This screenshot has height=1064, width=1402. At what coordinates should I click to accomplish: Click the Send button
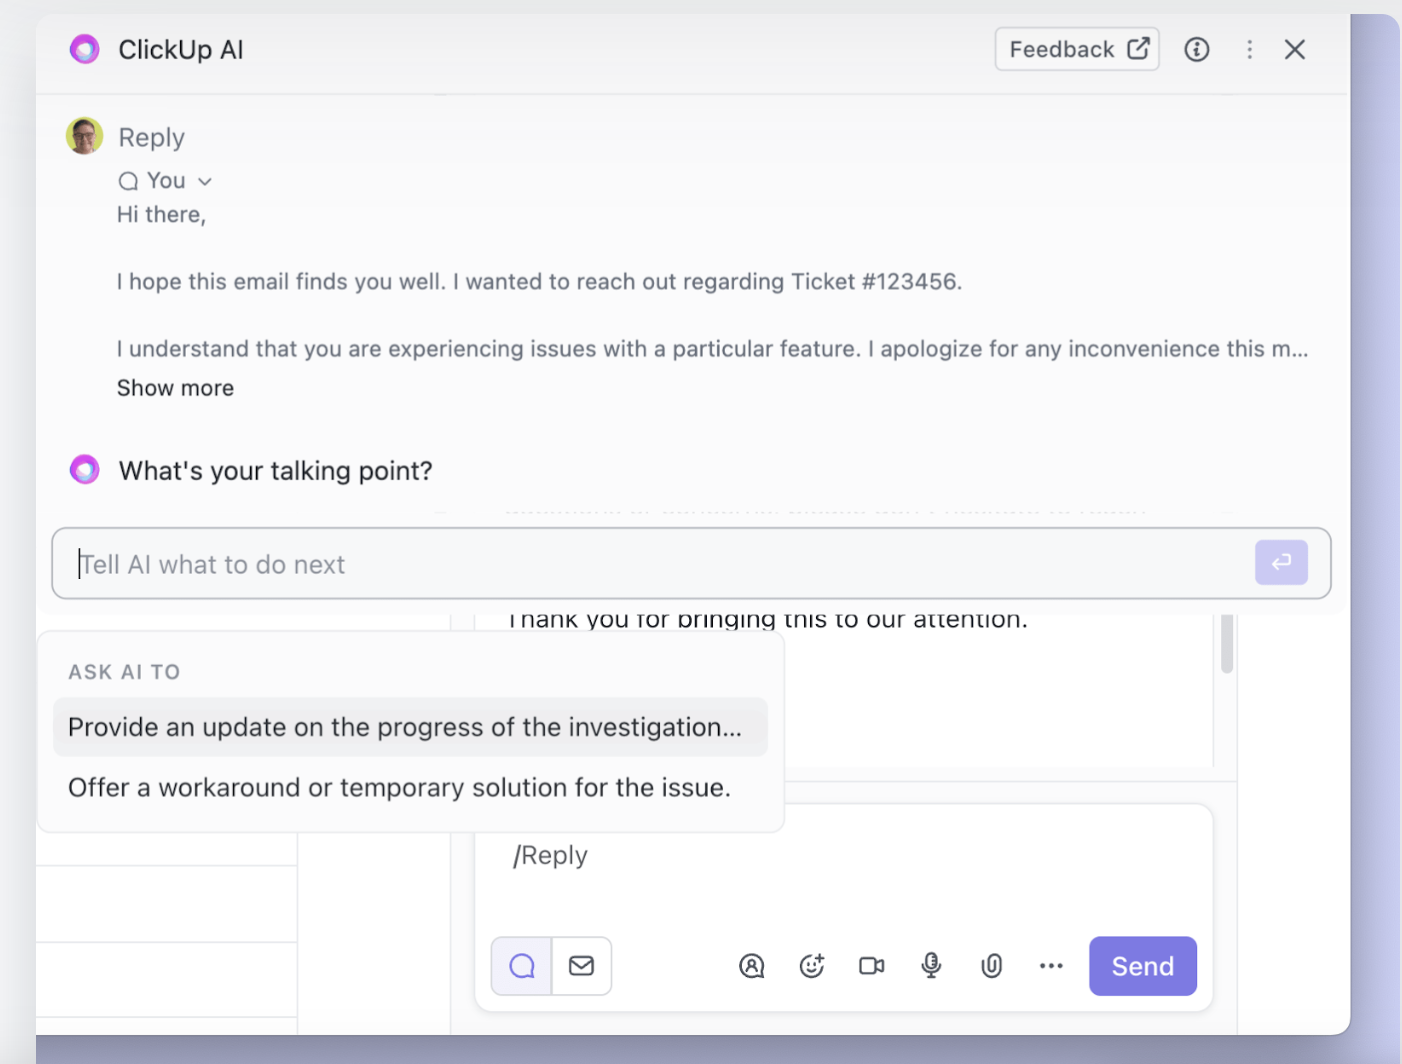pyautogui.click(x=1143, y=966)
